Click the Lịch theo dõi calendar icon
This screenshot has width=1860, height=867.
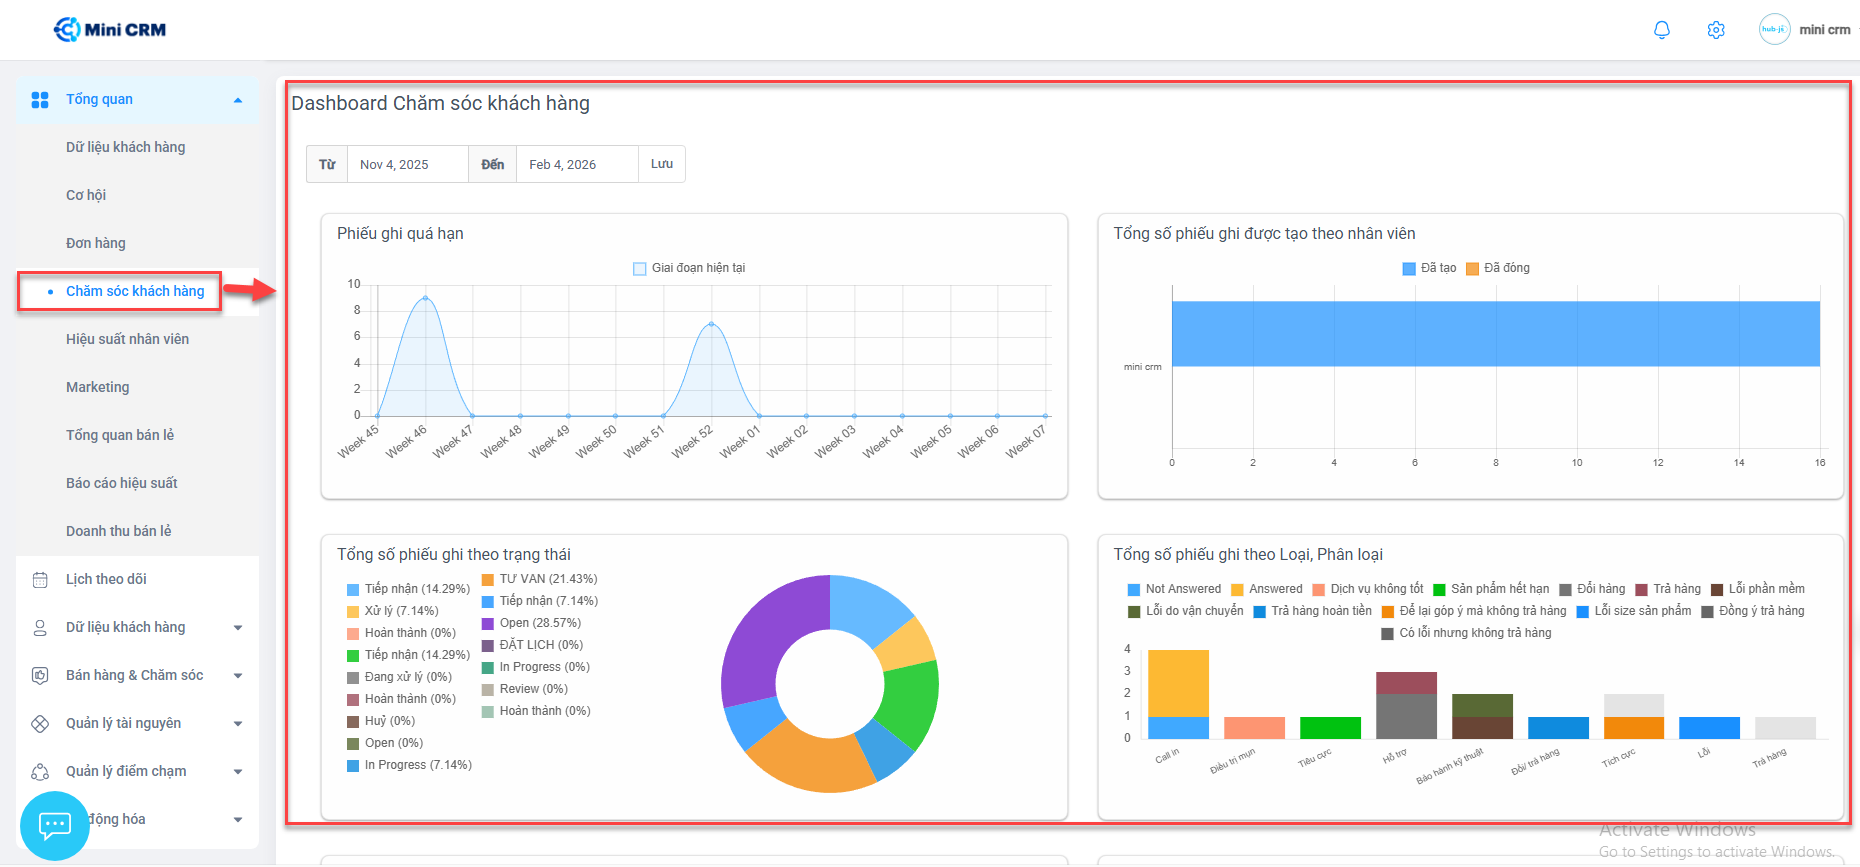[40, 580]
